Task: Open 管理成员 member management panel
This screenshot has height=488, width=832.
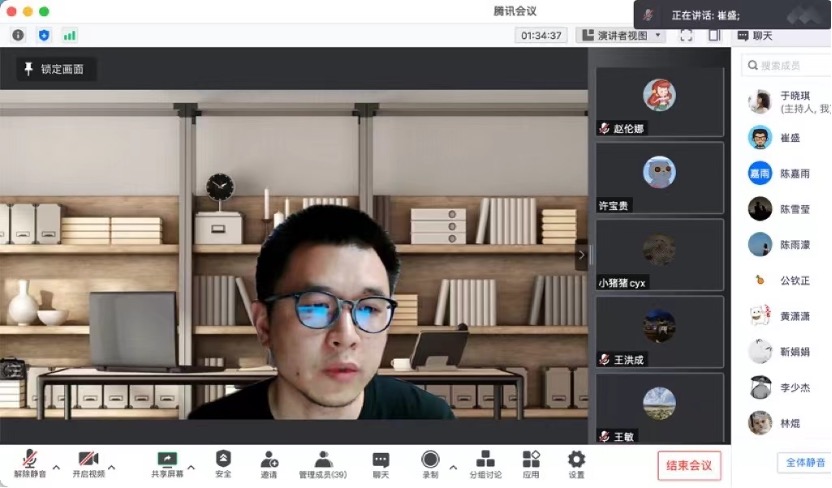Action: [x=323, y=460]
